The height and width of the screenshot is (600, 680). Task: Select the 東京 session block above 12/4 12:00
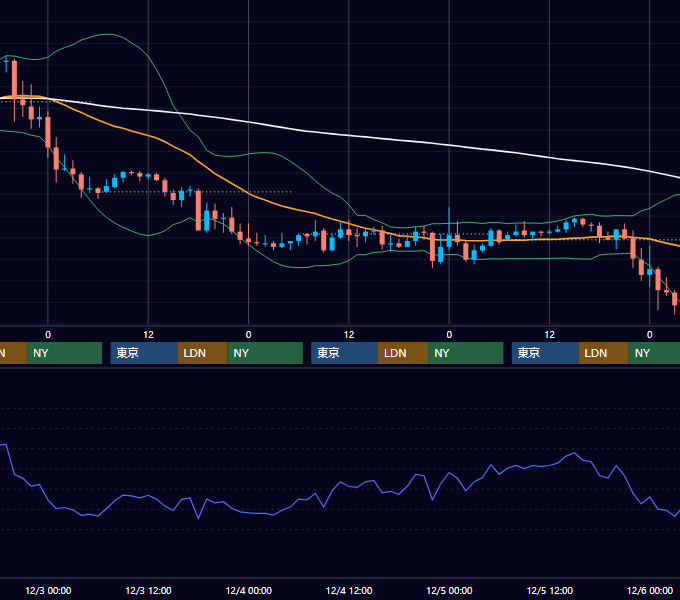[x=345, y=353]
